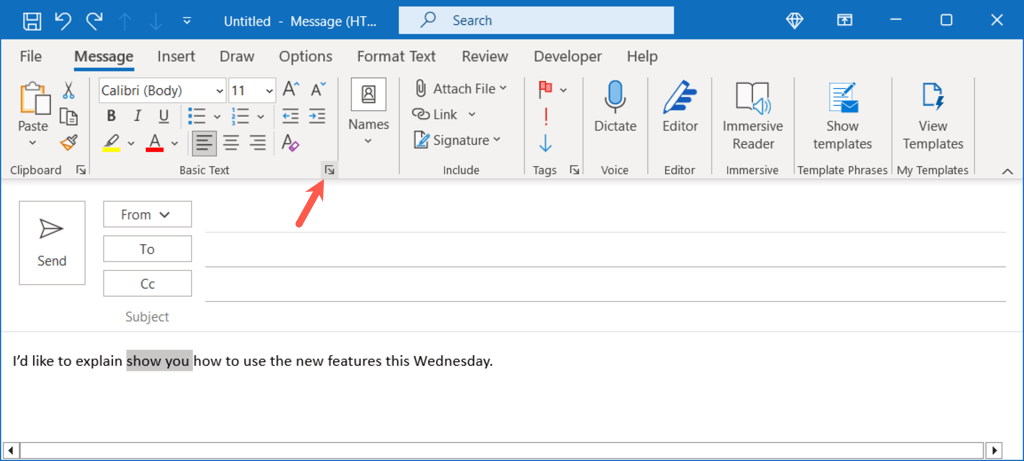Increase paragraph indent
This screenshot has height=461, width=1024.
317,116
